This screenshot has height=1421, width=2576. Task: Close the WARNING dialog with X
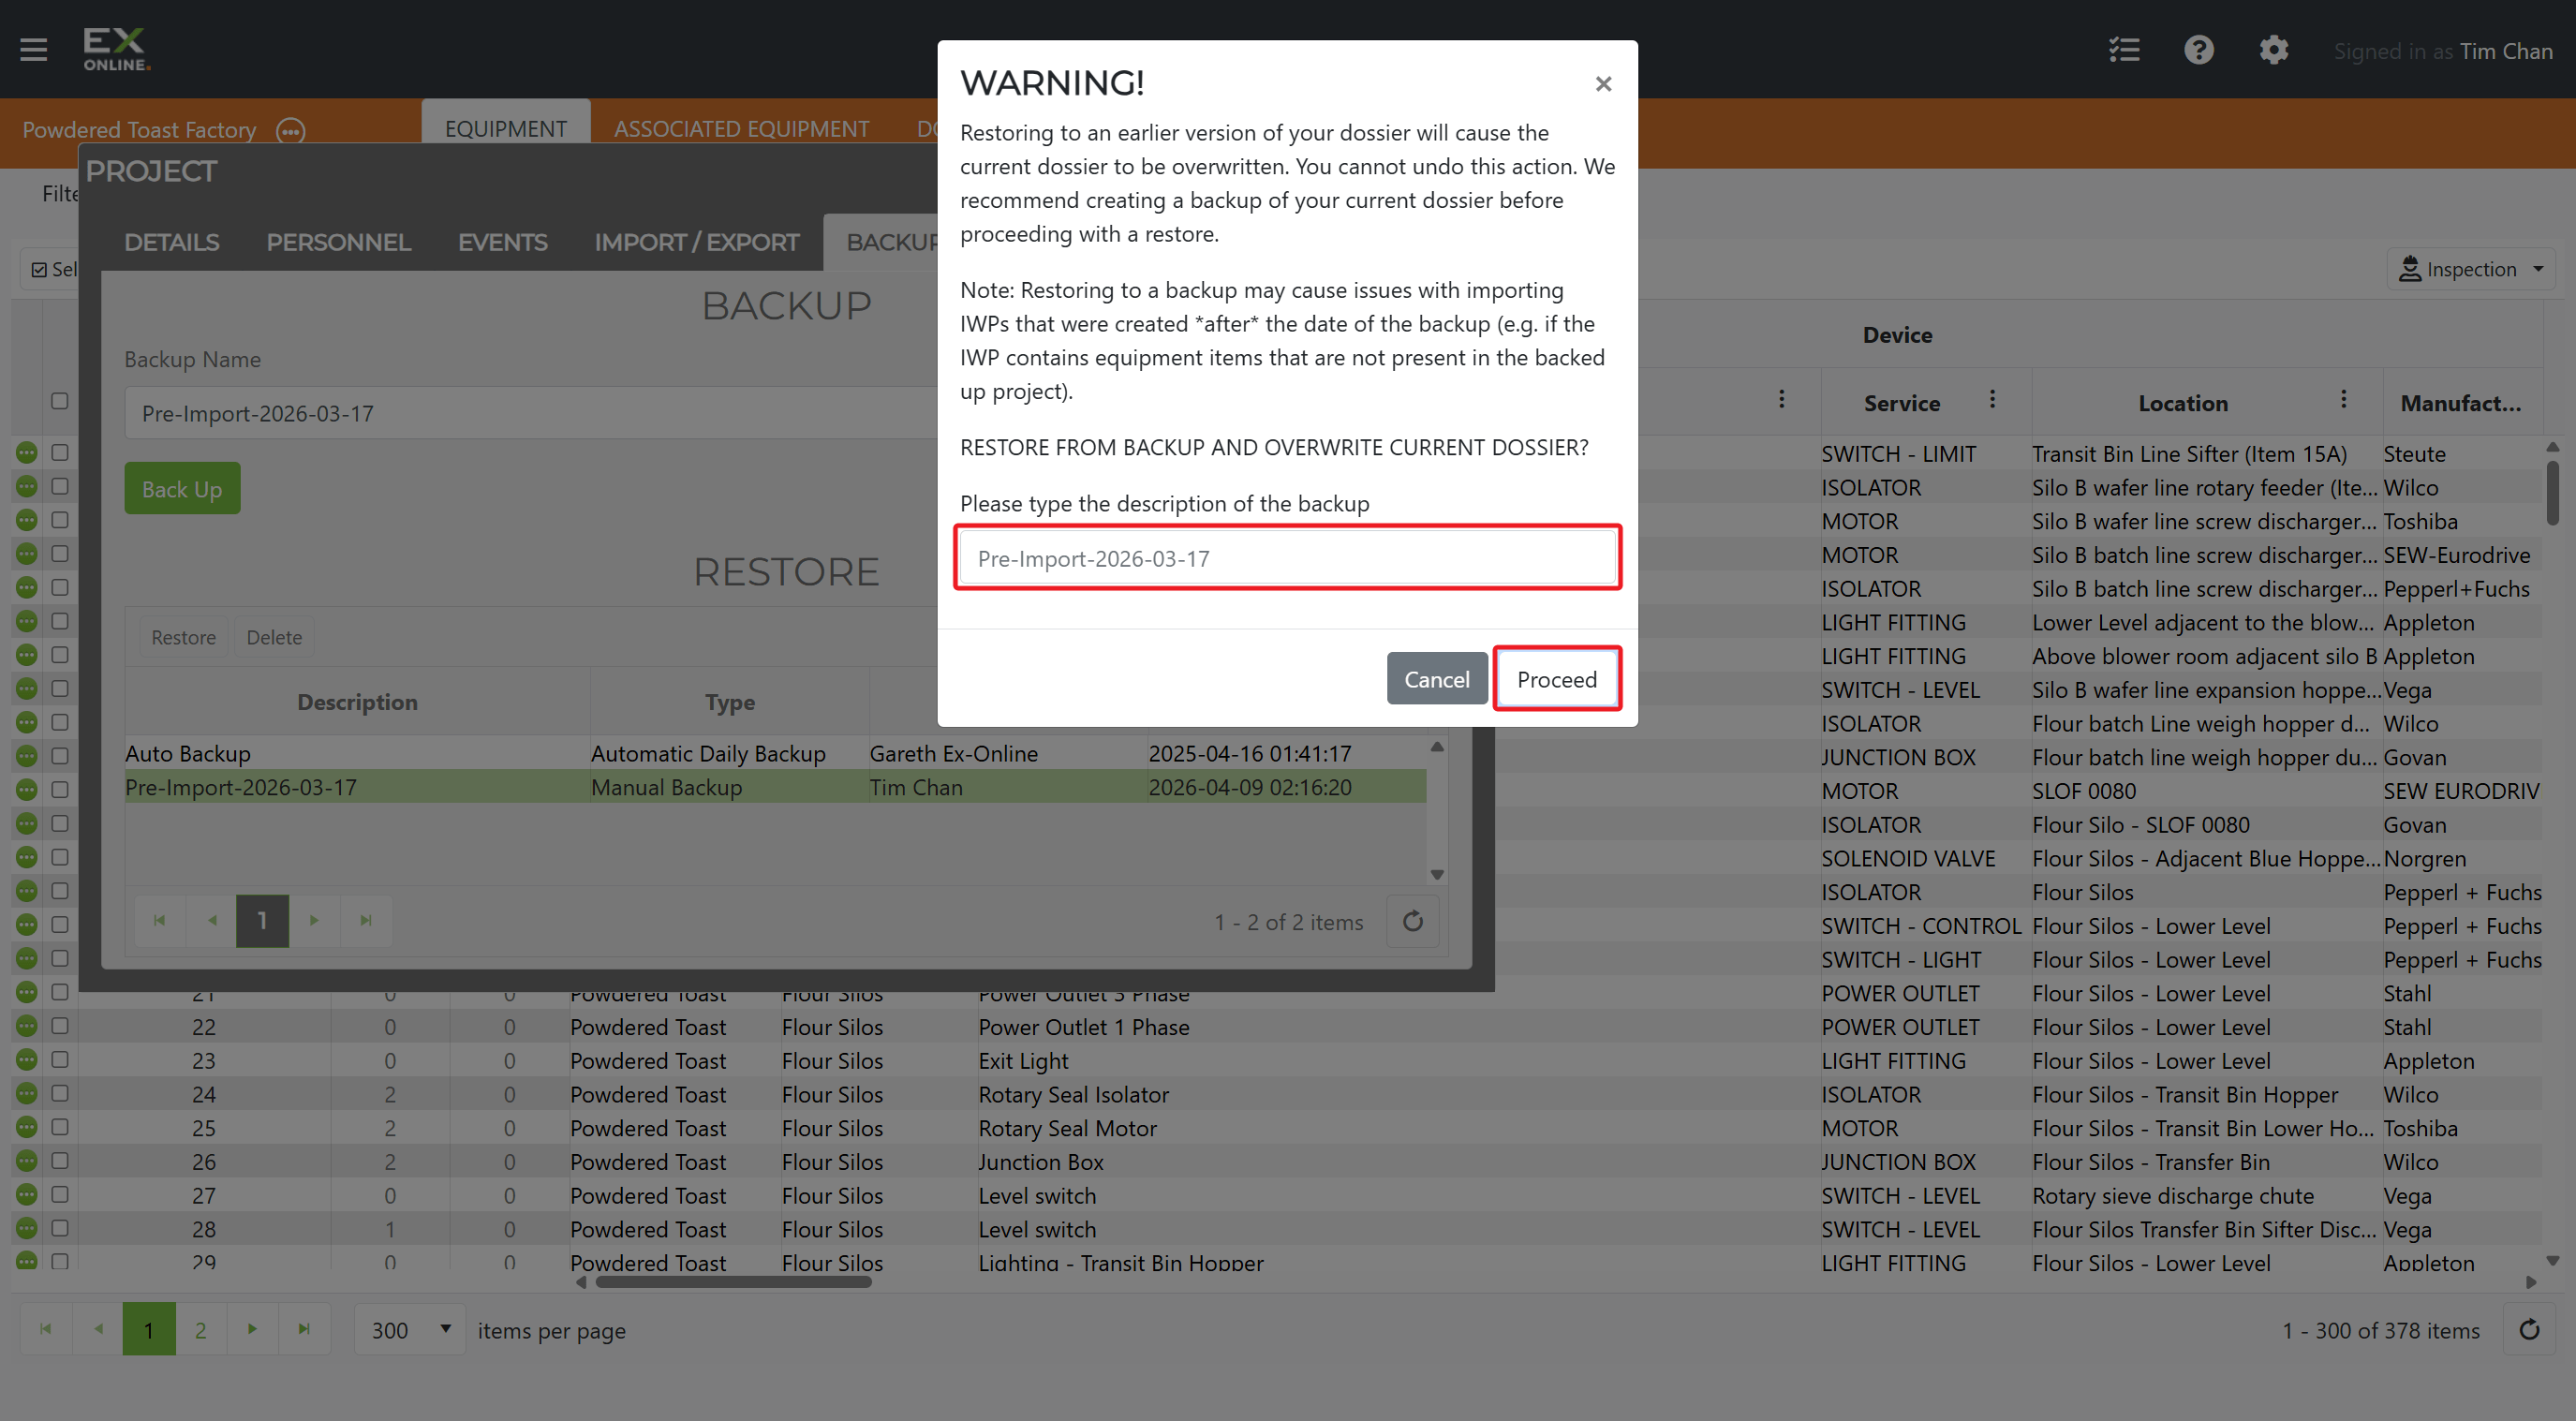pyautogui.click(x=1603, y=84)
